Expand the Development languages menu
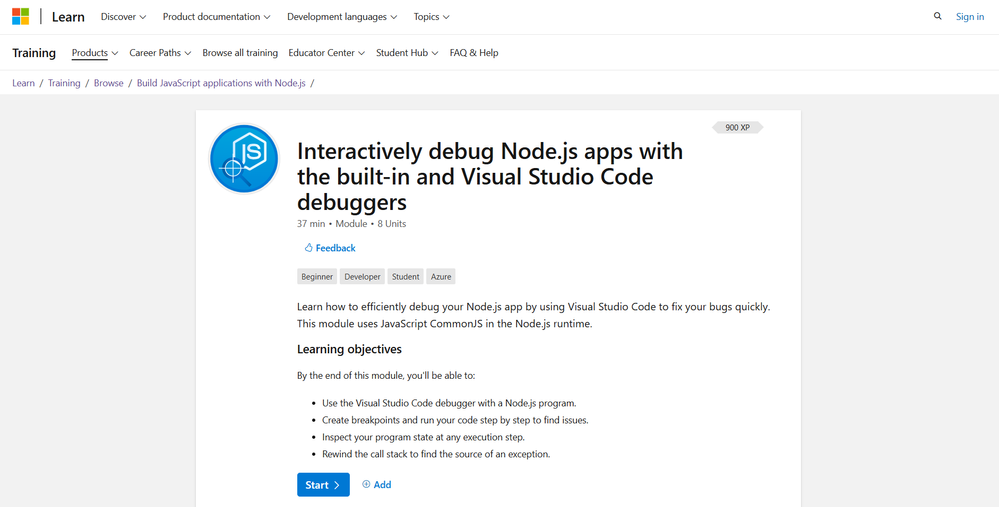 pyautogui.click(x=342, y=17)
